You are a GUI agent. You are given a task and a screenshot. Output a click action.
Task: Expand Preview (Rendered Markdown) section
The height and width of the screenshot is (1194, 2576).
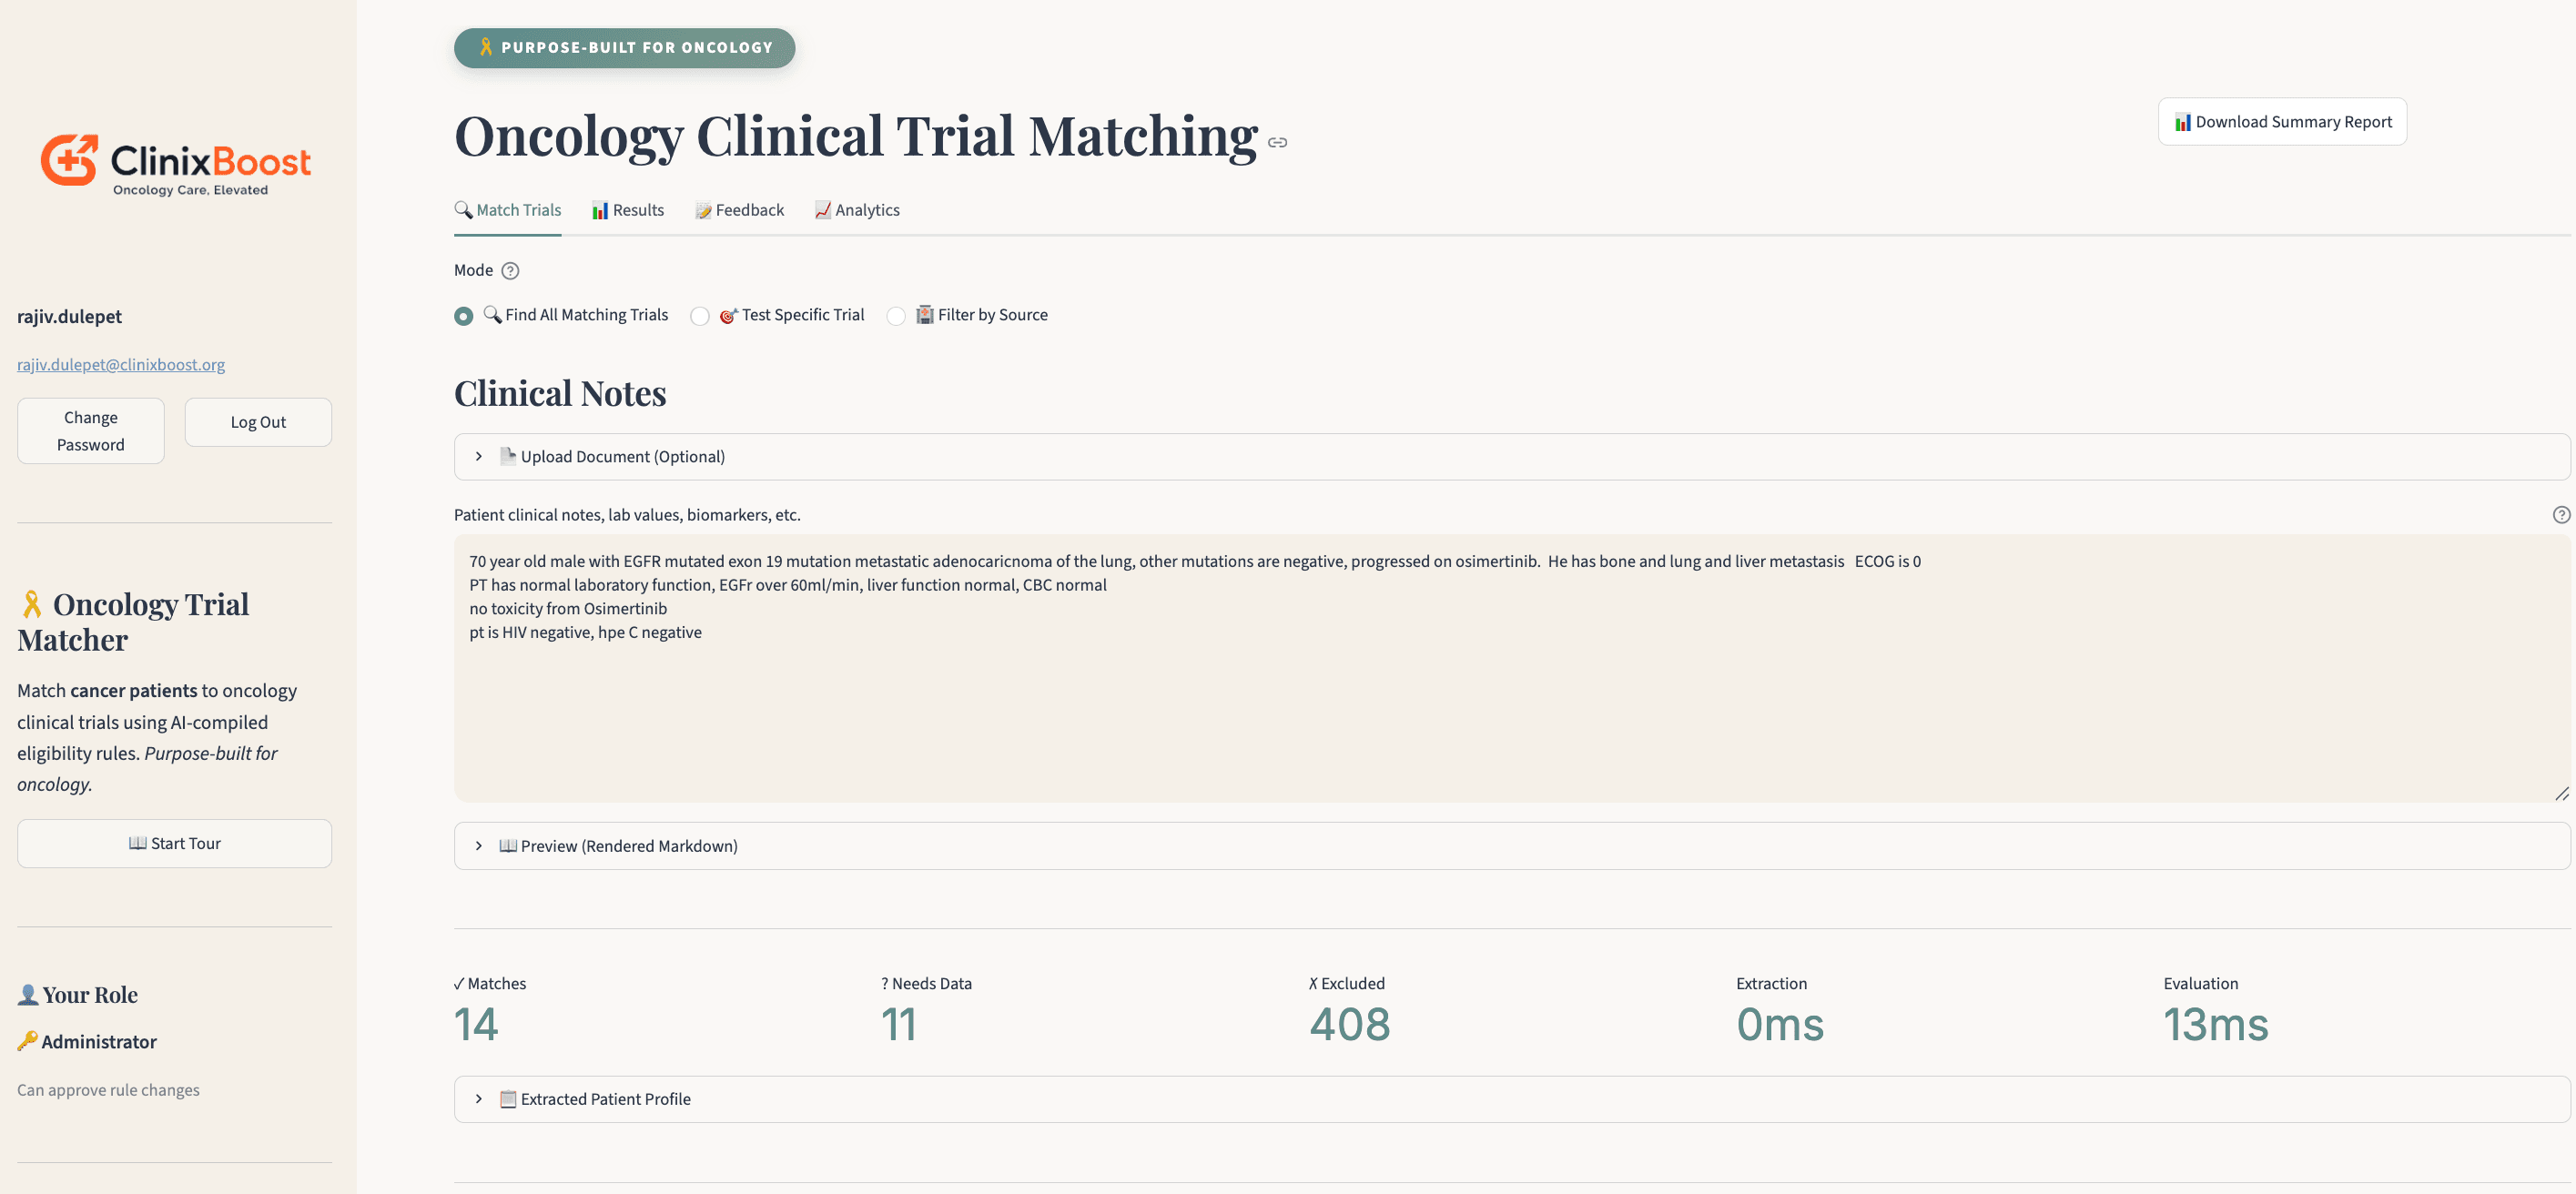tap(1511, 846)
